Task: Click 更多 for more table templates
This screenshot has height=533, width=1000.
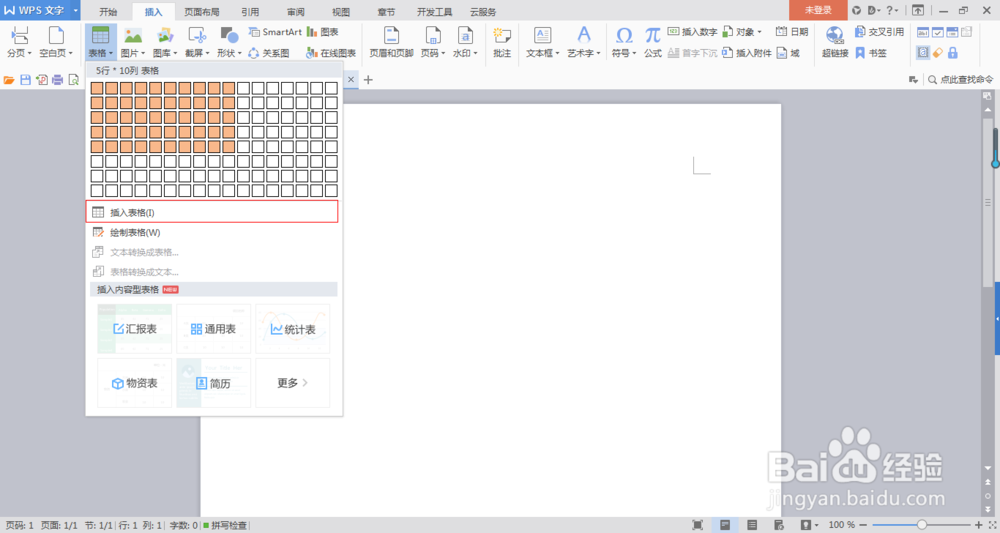Action: click(293, 383)
